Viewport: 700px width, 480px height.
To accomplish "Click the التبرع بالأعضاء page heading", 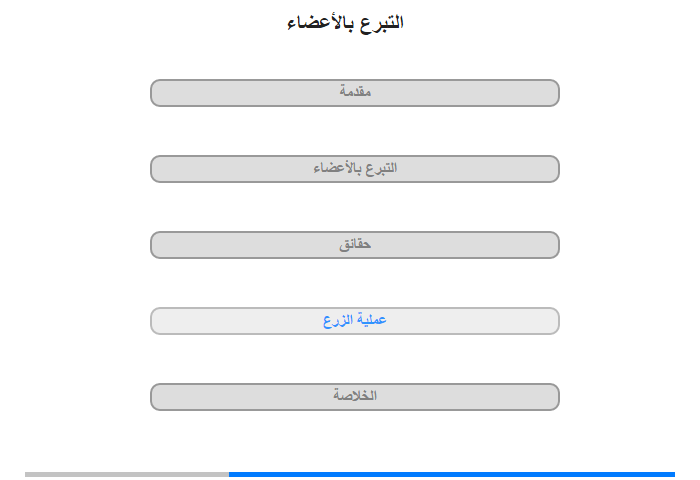I will 345,22.
